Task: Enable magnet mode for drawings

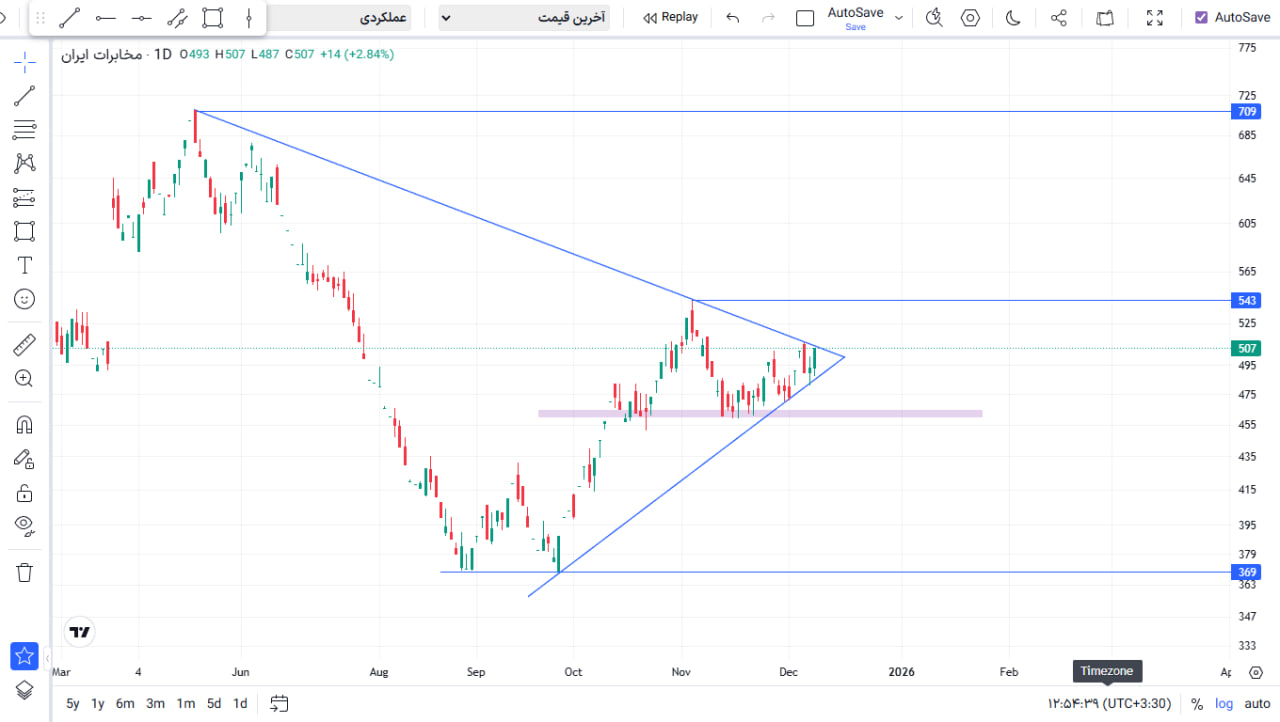Action: [25, 425]
